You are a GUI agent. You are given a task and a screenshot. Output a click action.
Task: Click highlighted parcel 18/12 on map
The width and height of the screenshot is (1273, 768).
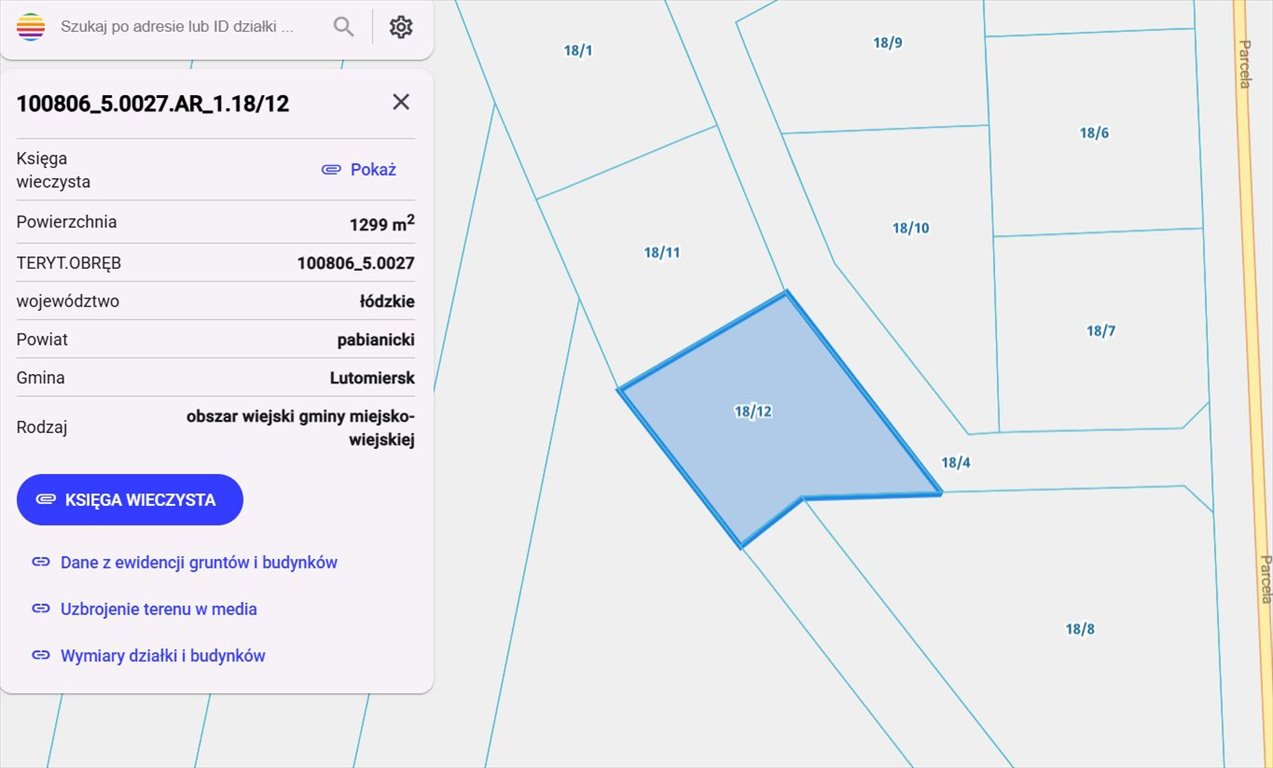(x=753, y=411)
